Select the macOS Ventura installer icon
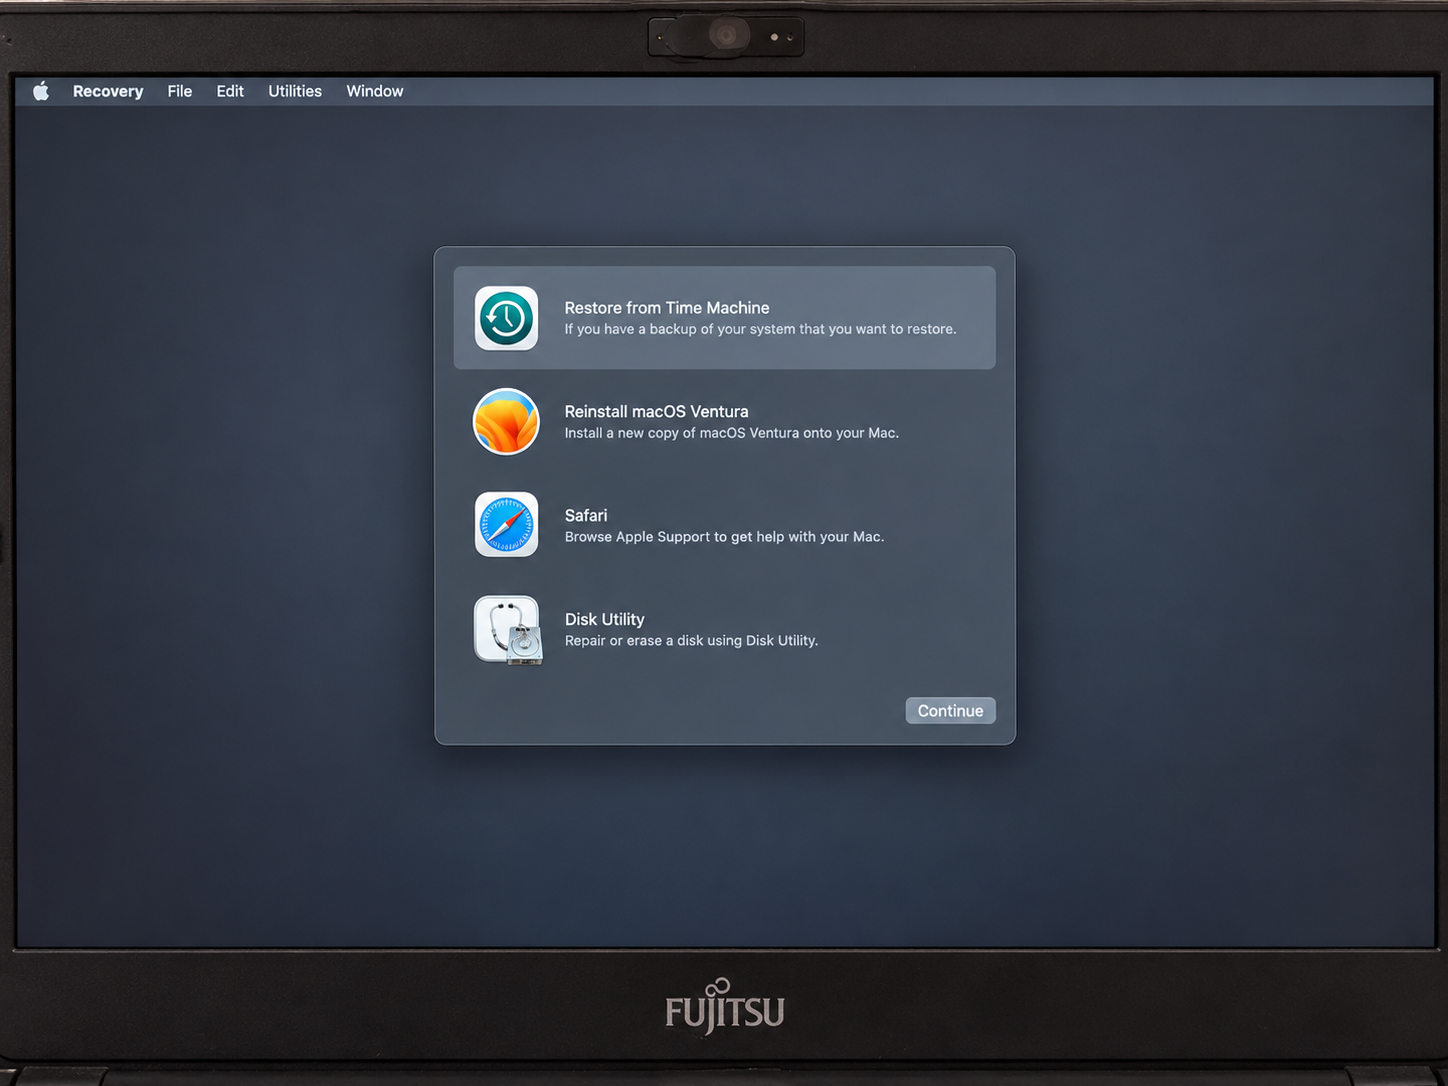Screen dimensions: 1448x1086 click(506, 422)
